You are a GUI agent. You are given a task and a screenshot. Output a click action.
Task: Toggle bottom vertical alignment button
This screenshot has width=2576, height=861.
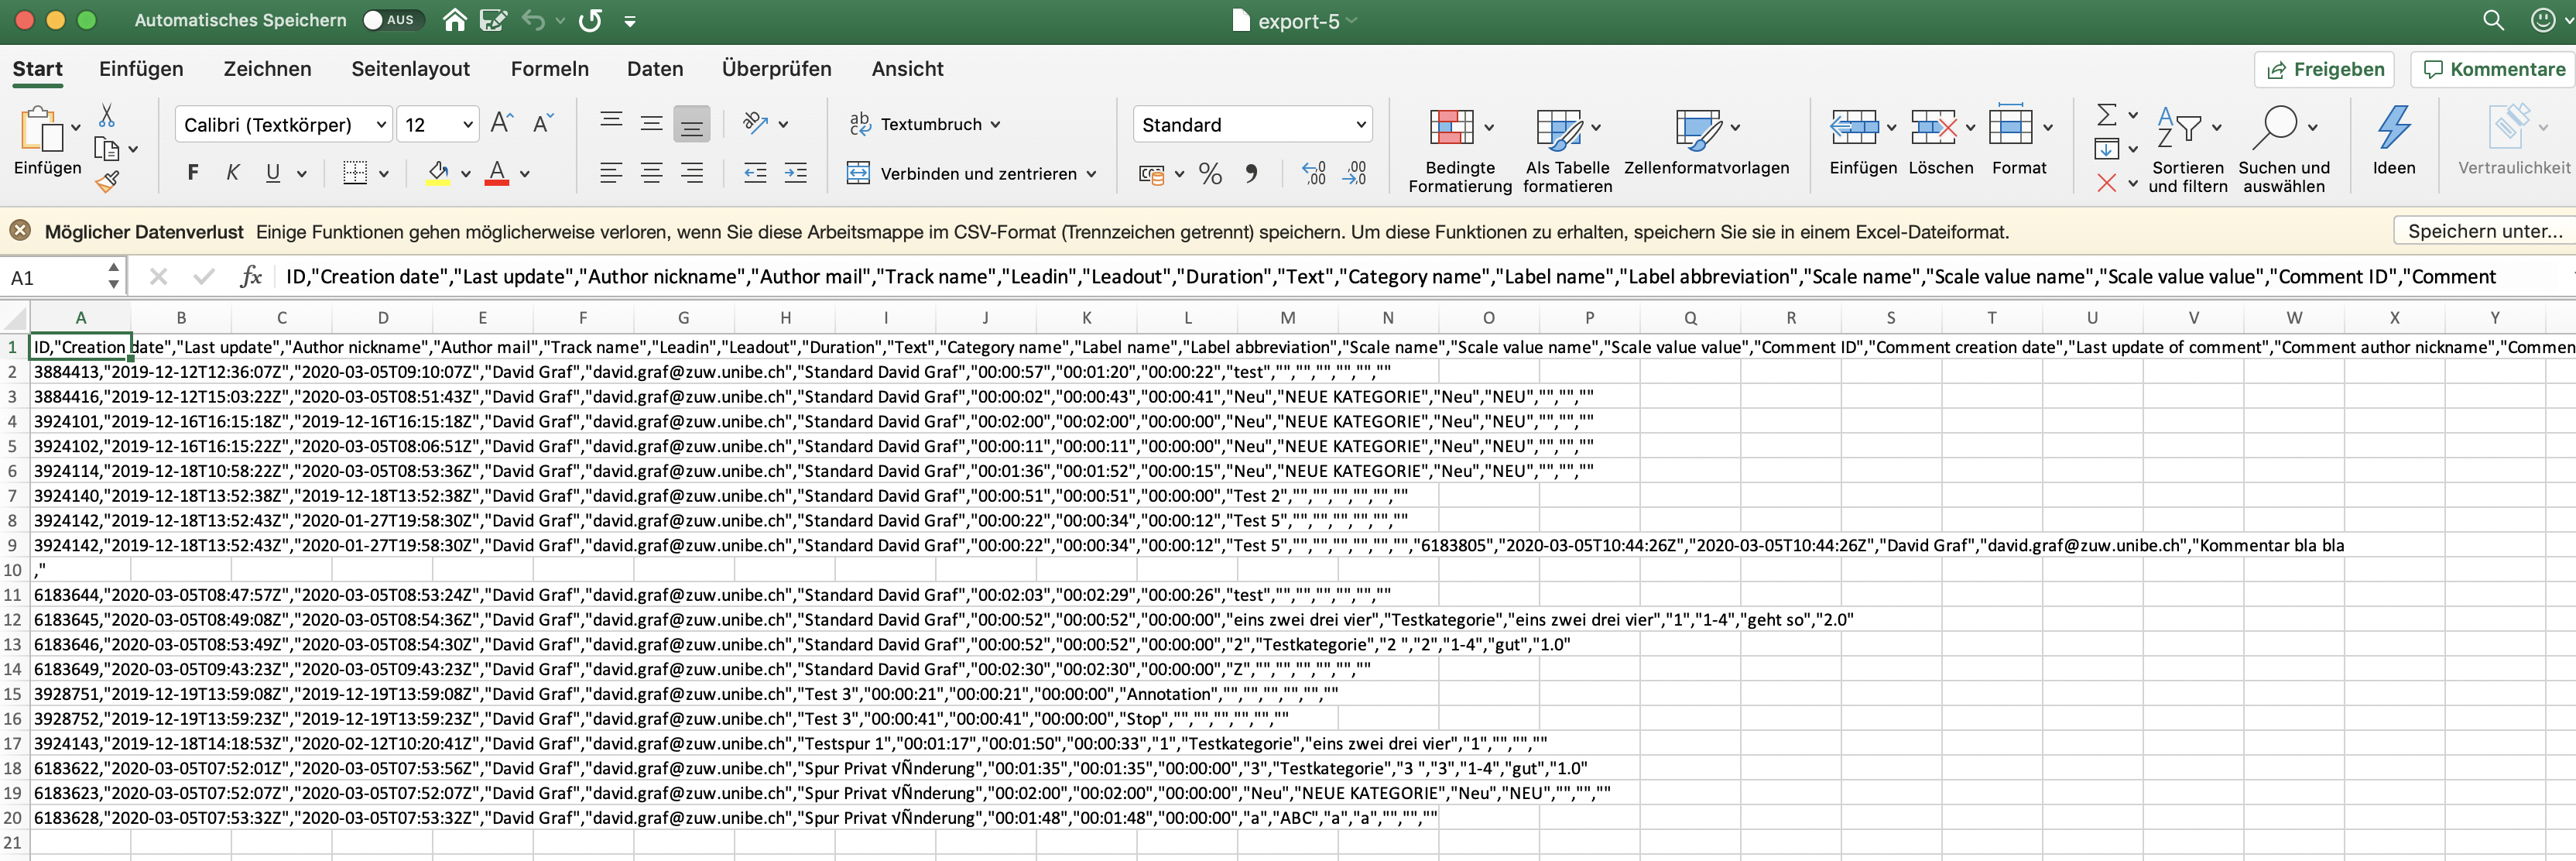pyautogui.click(x=691, y=124)
